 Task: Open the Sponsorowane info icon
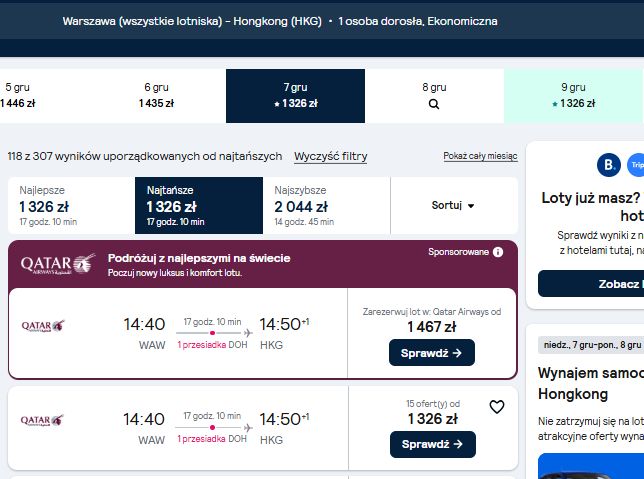(x=498, y=252)
